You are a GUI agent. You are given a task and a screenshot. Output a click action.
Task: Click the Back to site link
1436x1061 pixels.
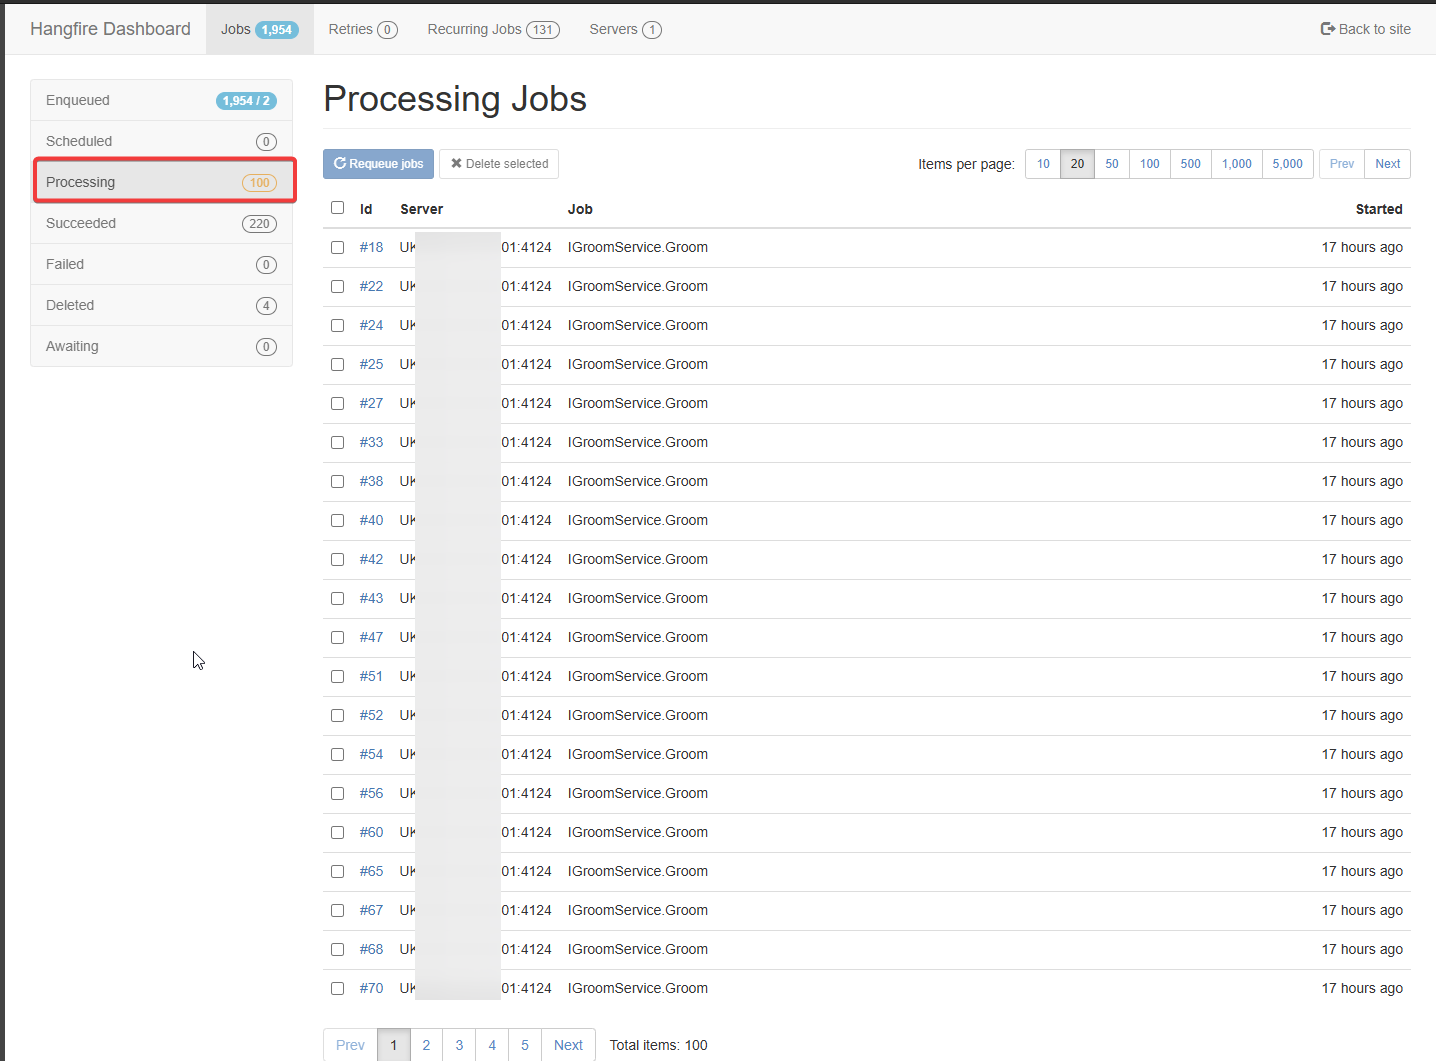[x=1365, y=29]
